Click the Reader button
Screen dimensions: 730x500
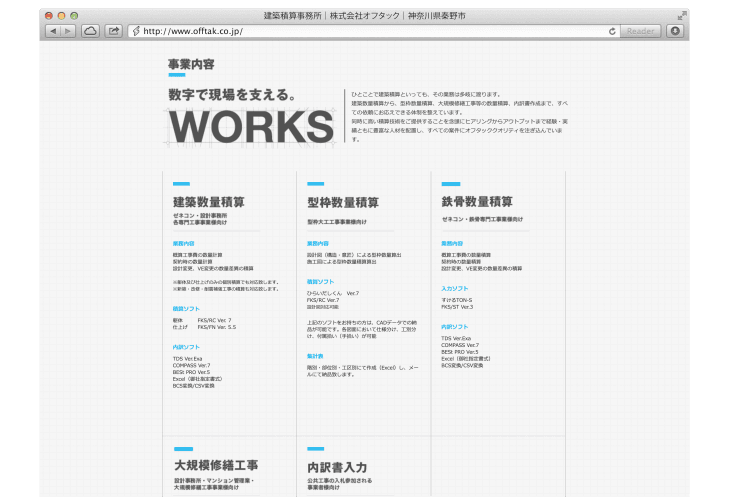[640, 31]
